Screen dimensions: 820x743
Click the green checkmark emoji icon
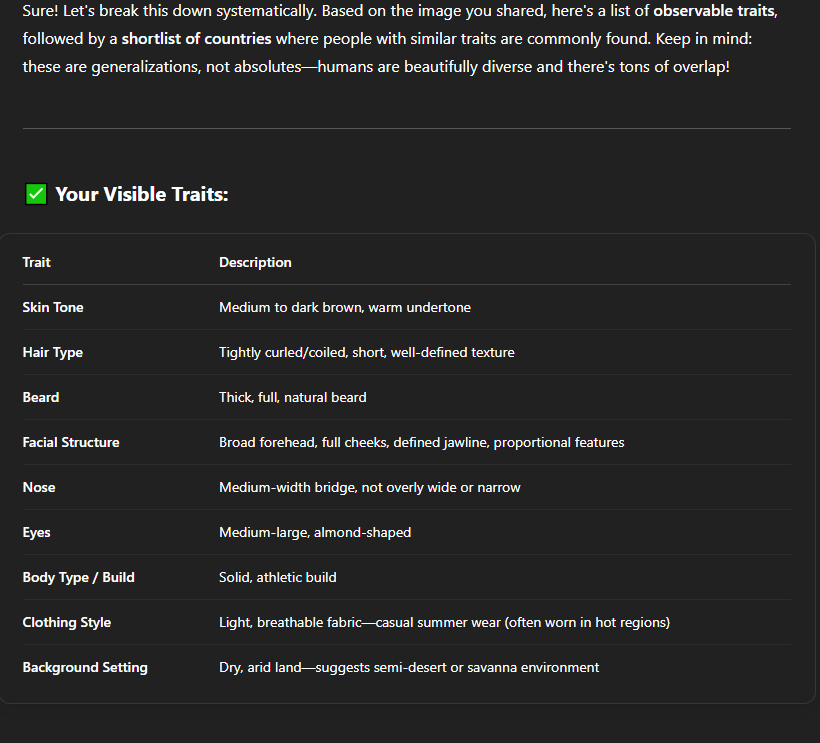(x=36, y=194)
